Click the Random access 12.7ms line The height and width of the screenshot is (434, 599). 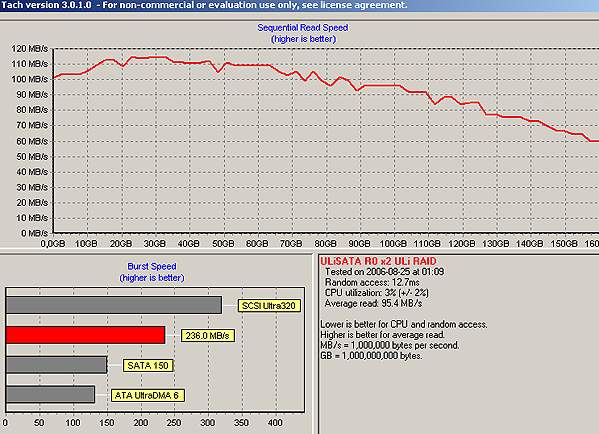coord(372,282)
